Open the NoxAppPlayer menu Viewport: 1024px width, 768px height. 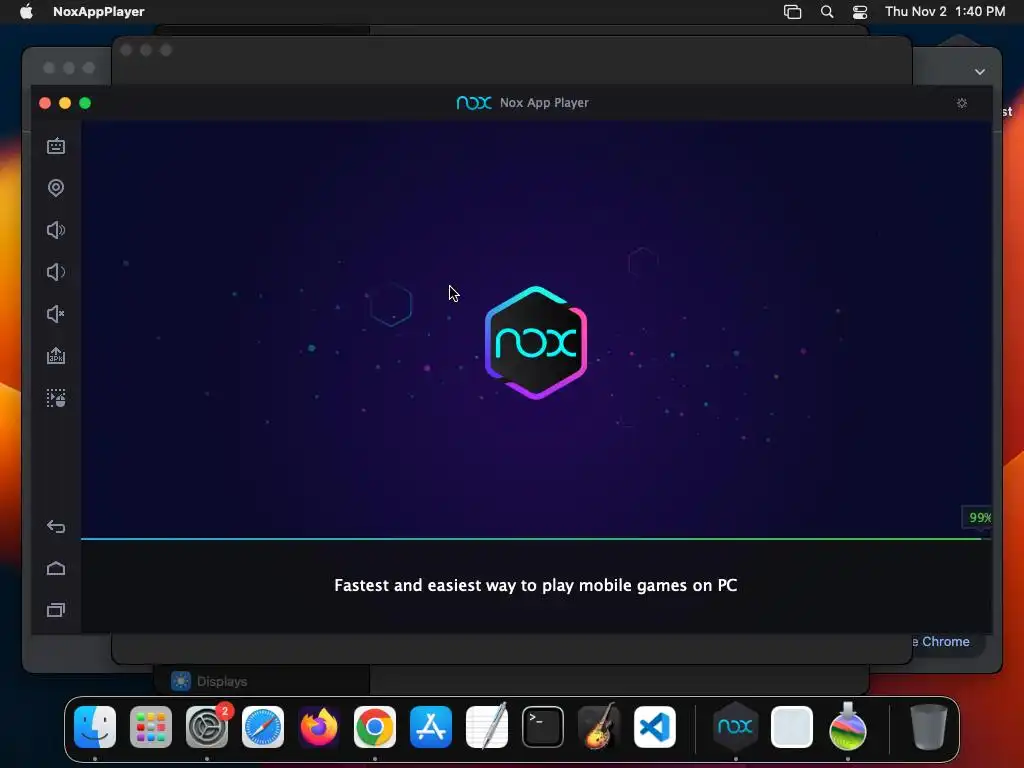[x=99, y=11]
